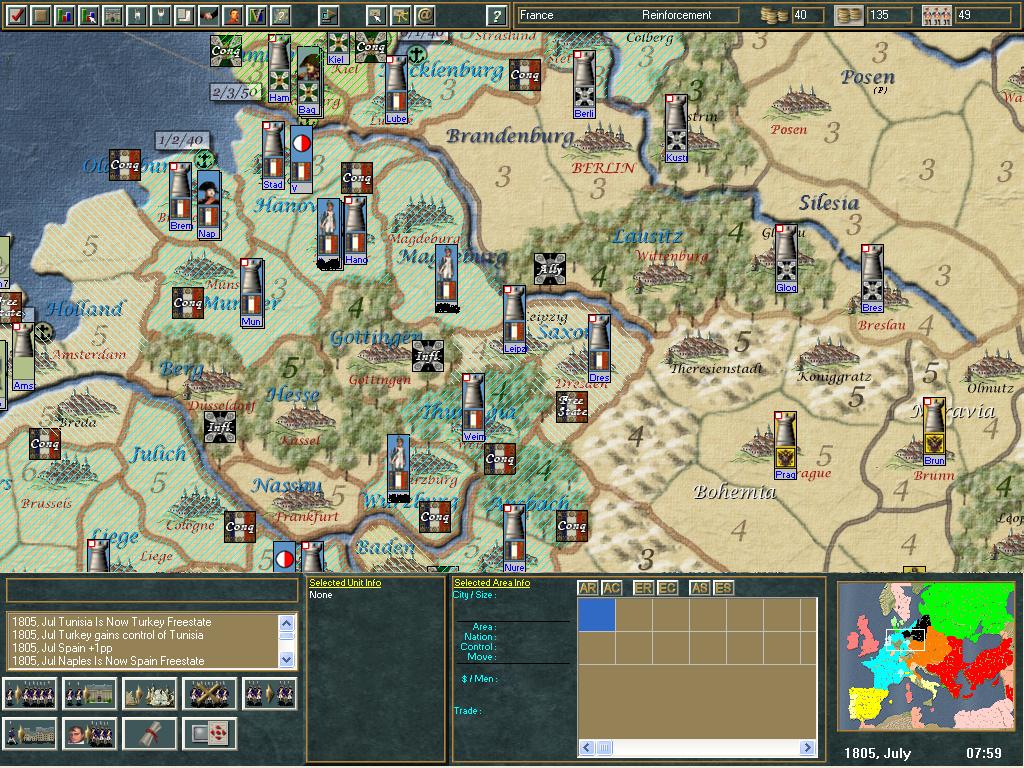
Task: Click the yellow running figure map icon
Action: point(400,15)
